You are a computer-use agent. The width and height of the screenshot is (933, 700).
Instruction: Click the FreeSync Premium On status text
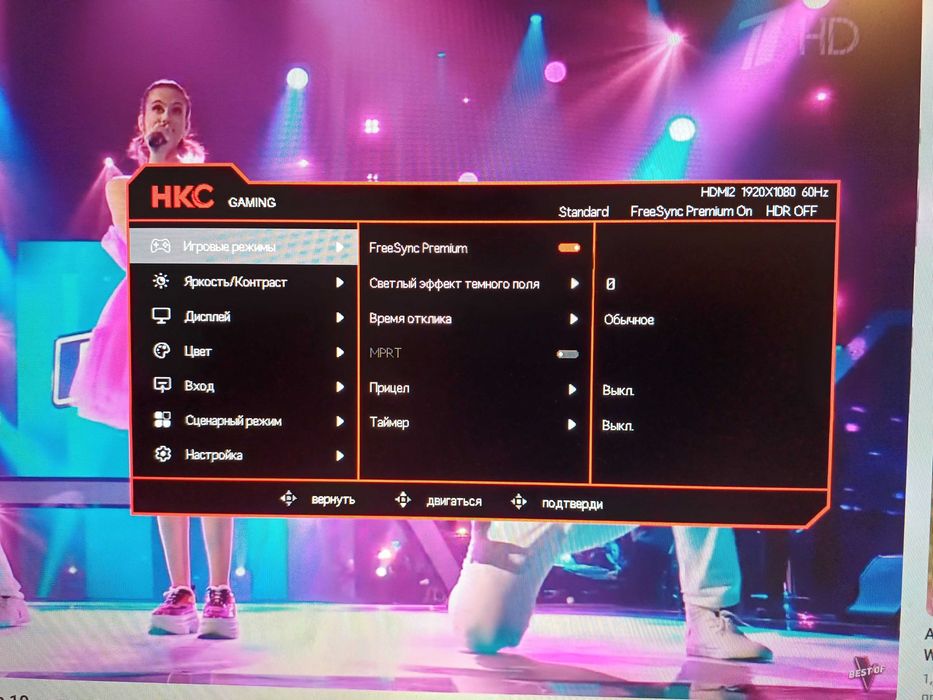691,211
